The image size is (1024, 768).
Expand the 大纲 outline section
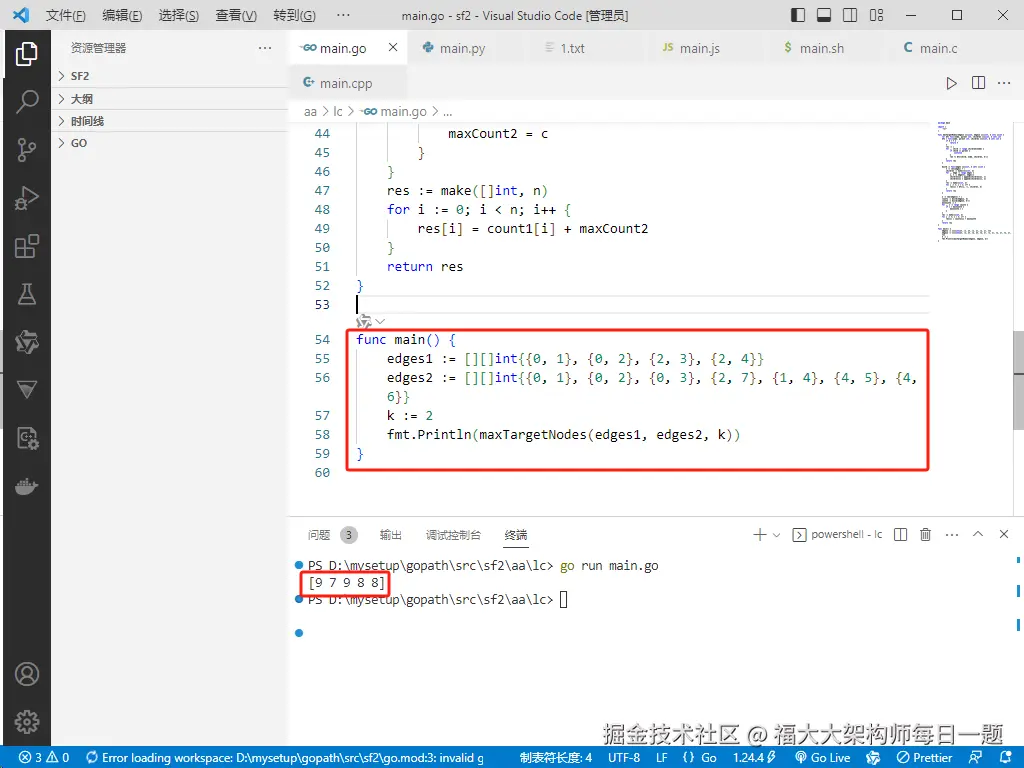pyautogui.click(x=169, y=99)
